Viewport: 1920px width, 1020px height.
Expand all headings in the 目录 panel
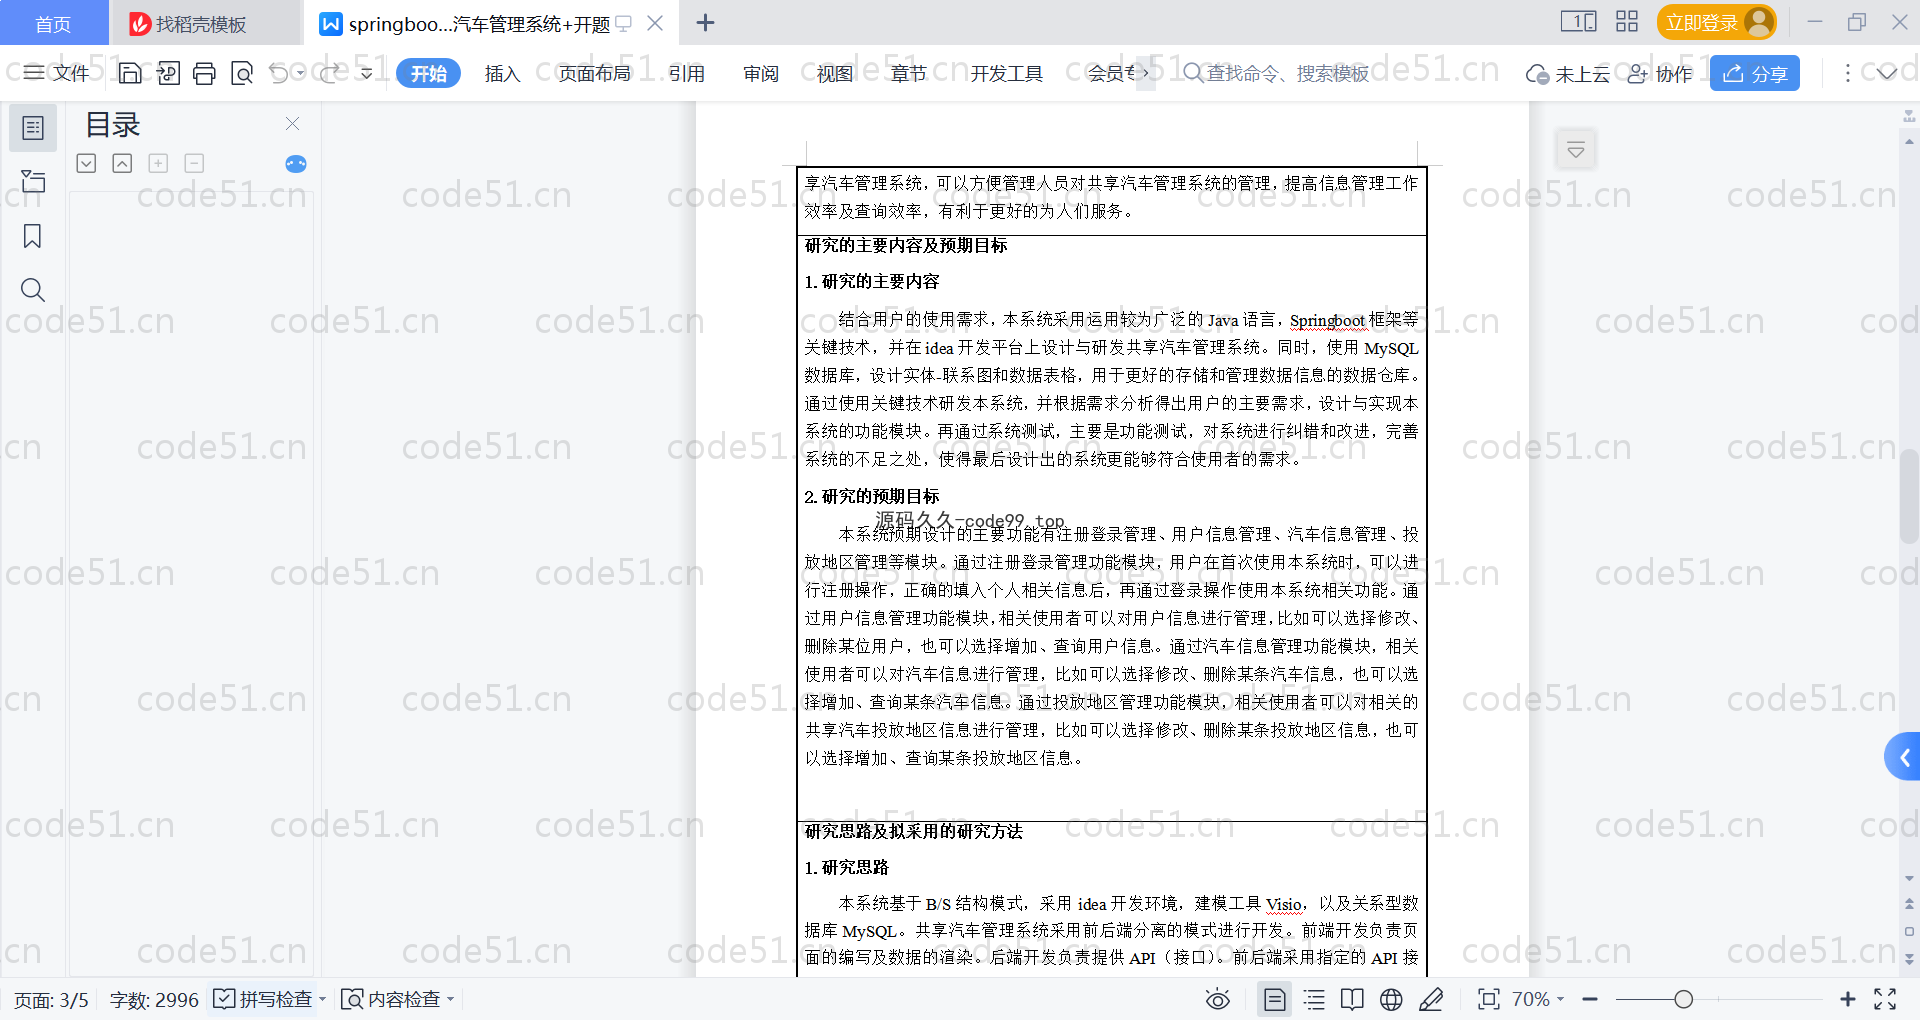tap(86, 163)
